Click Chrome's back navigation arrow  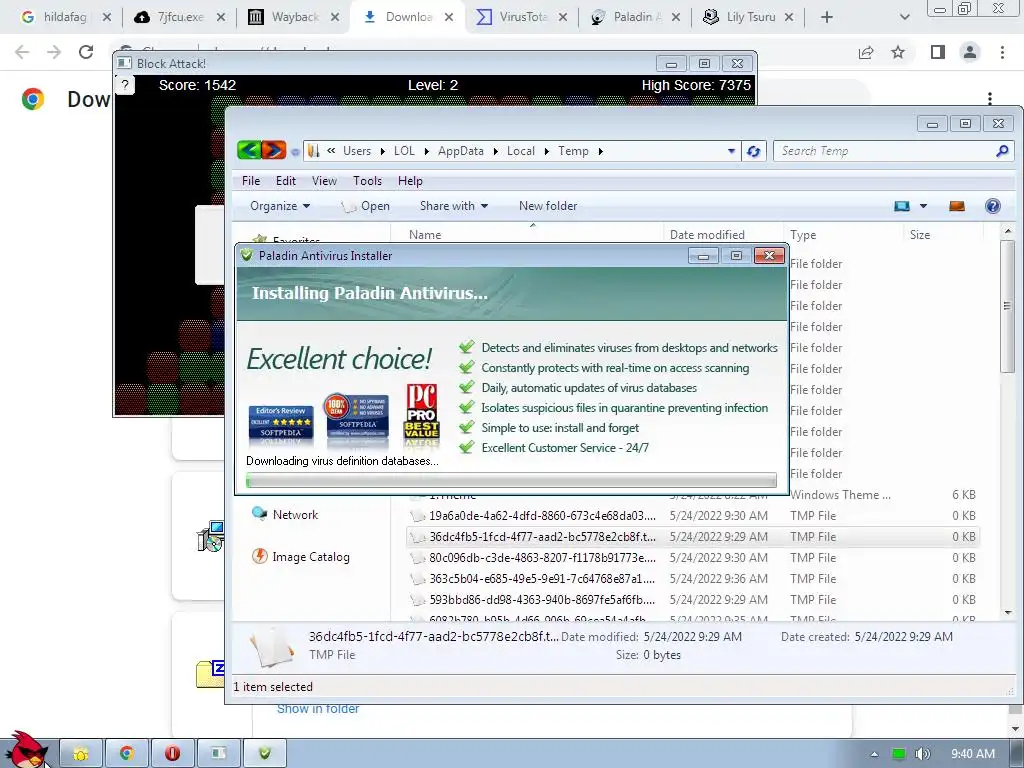22,52
